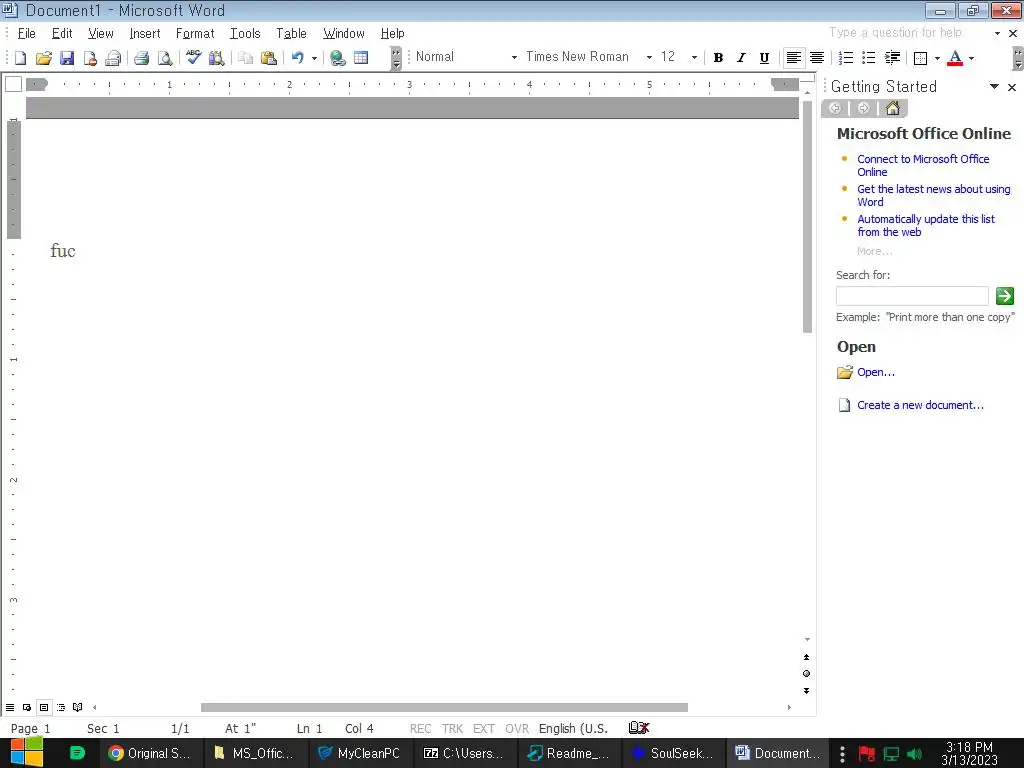This screenshot has width=1024, height=768.
Task: Print the document with the printer icon
Action: [141, 58]
